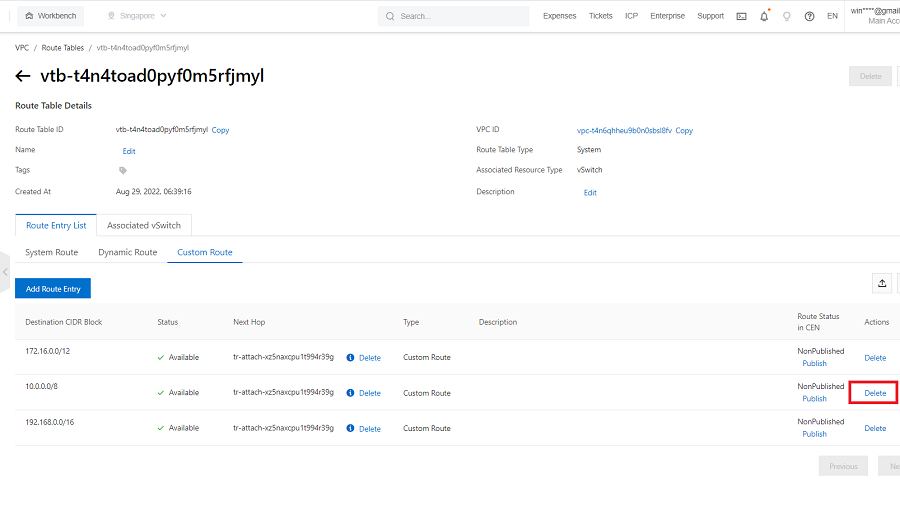This screenshot has width=900, height=506.
Task: Delete the 10.0.0.0/8 route in Actions
Action: point(874,393)
